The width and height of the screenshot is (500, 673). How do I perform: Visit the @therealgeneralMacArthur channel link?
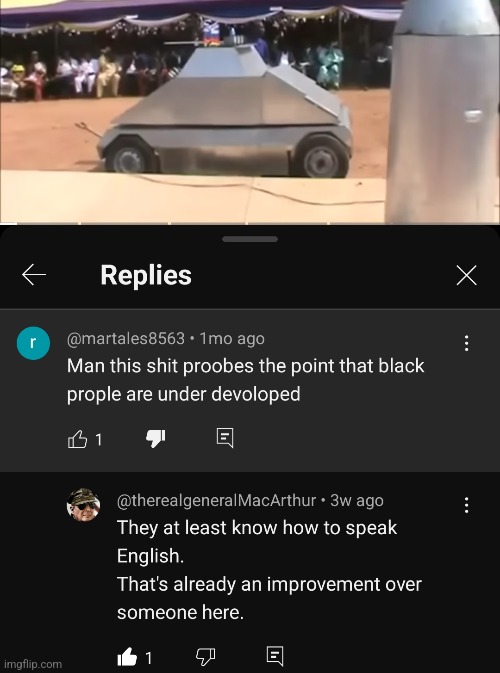click(217, 500)
